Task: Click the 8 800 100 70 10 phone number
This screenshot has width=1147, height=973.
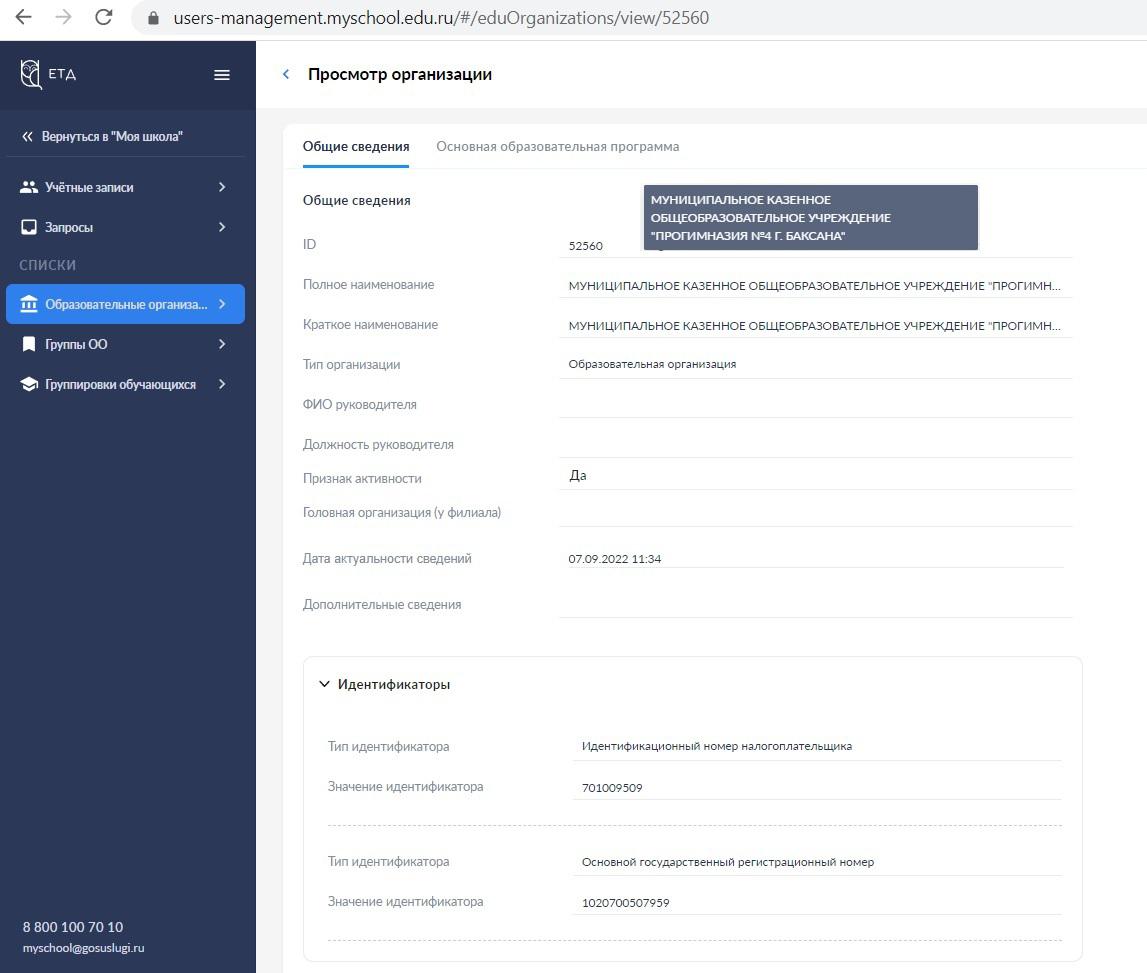Action: 72,927
